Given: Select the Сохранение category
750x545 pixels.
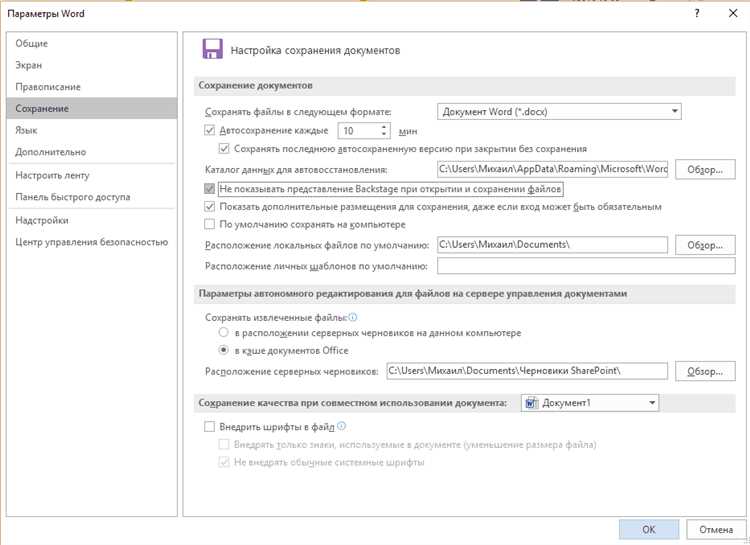Looking at the screenshot, I should (91, 109).
